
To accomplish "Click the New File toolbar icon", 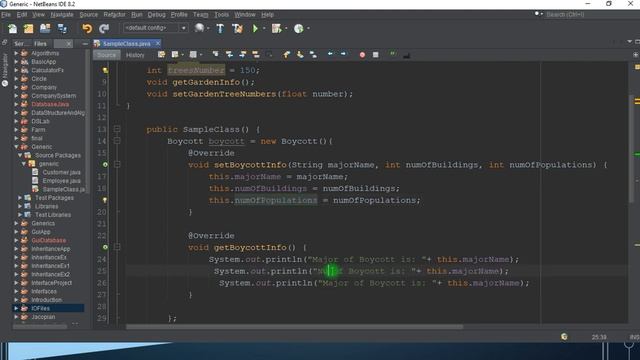I will click(x=12, y=29).
